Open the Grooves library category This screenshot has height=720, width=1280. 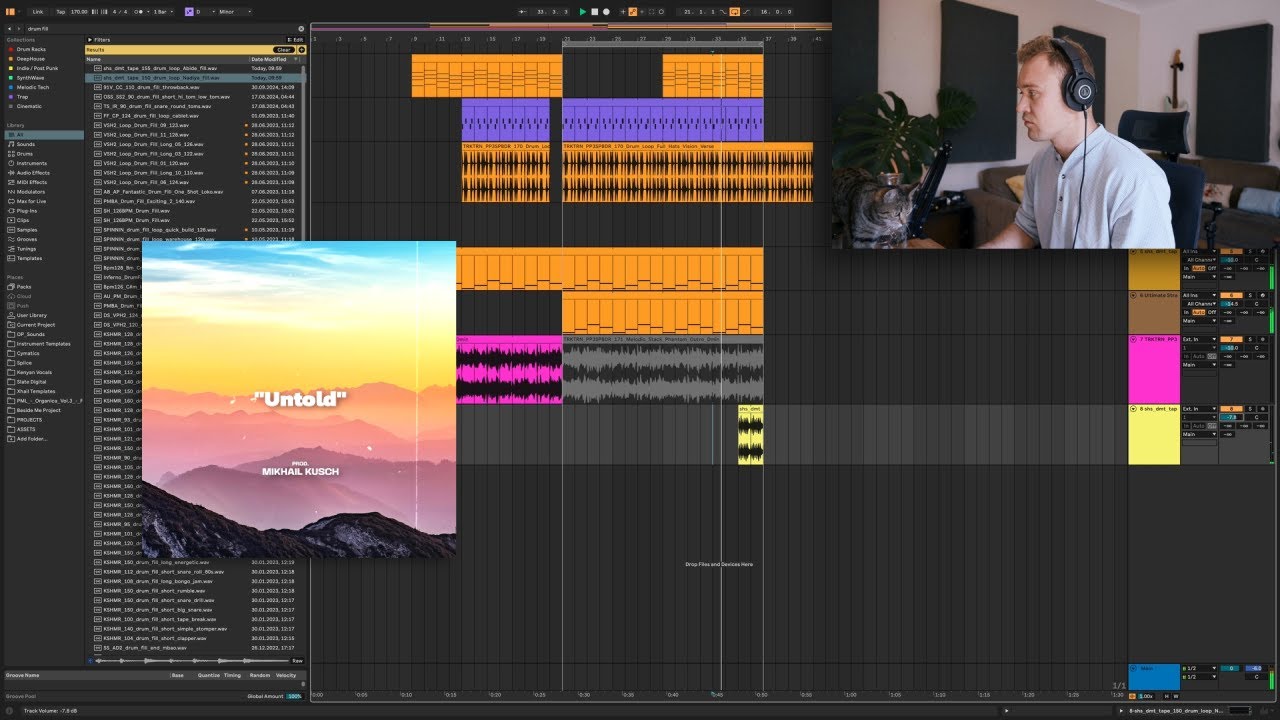pyautogui.click(x=27, y=239)
